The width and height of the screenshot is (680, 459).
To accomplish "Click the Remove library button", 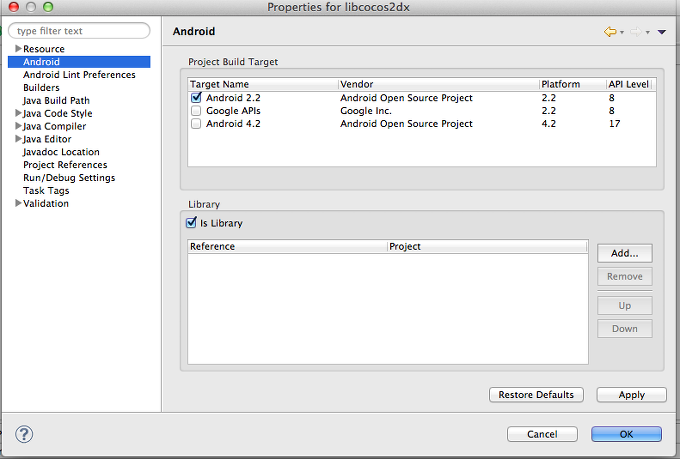I will coord(624,276).
